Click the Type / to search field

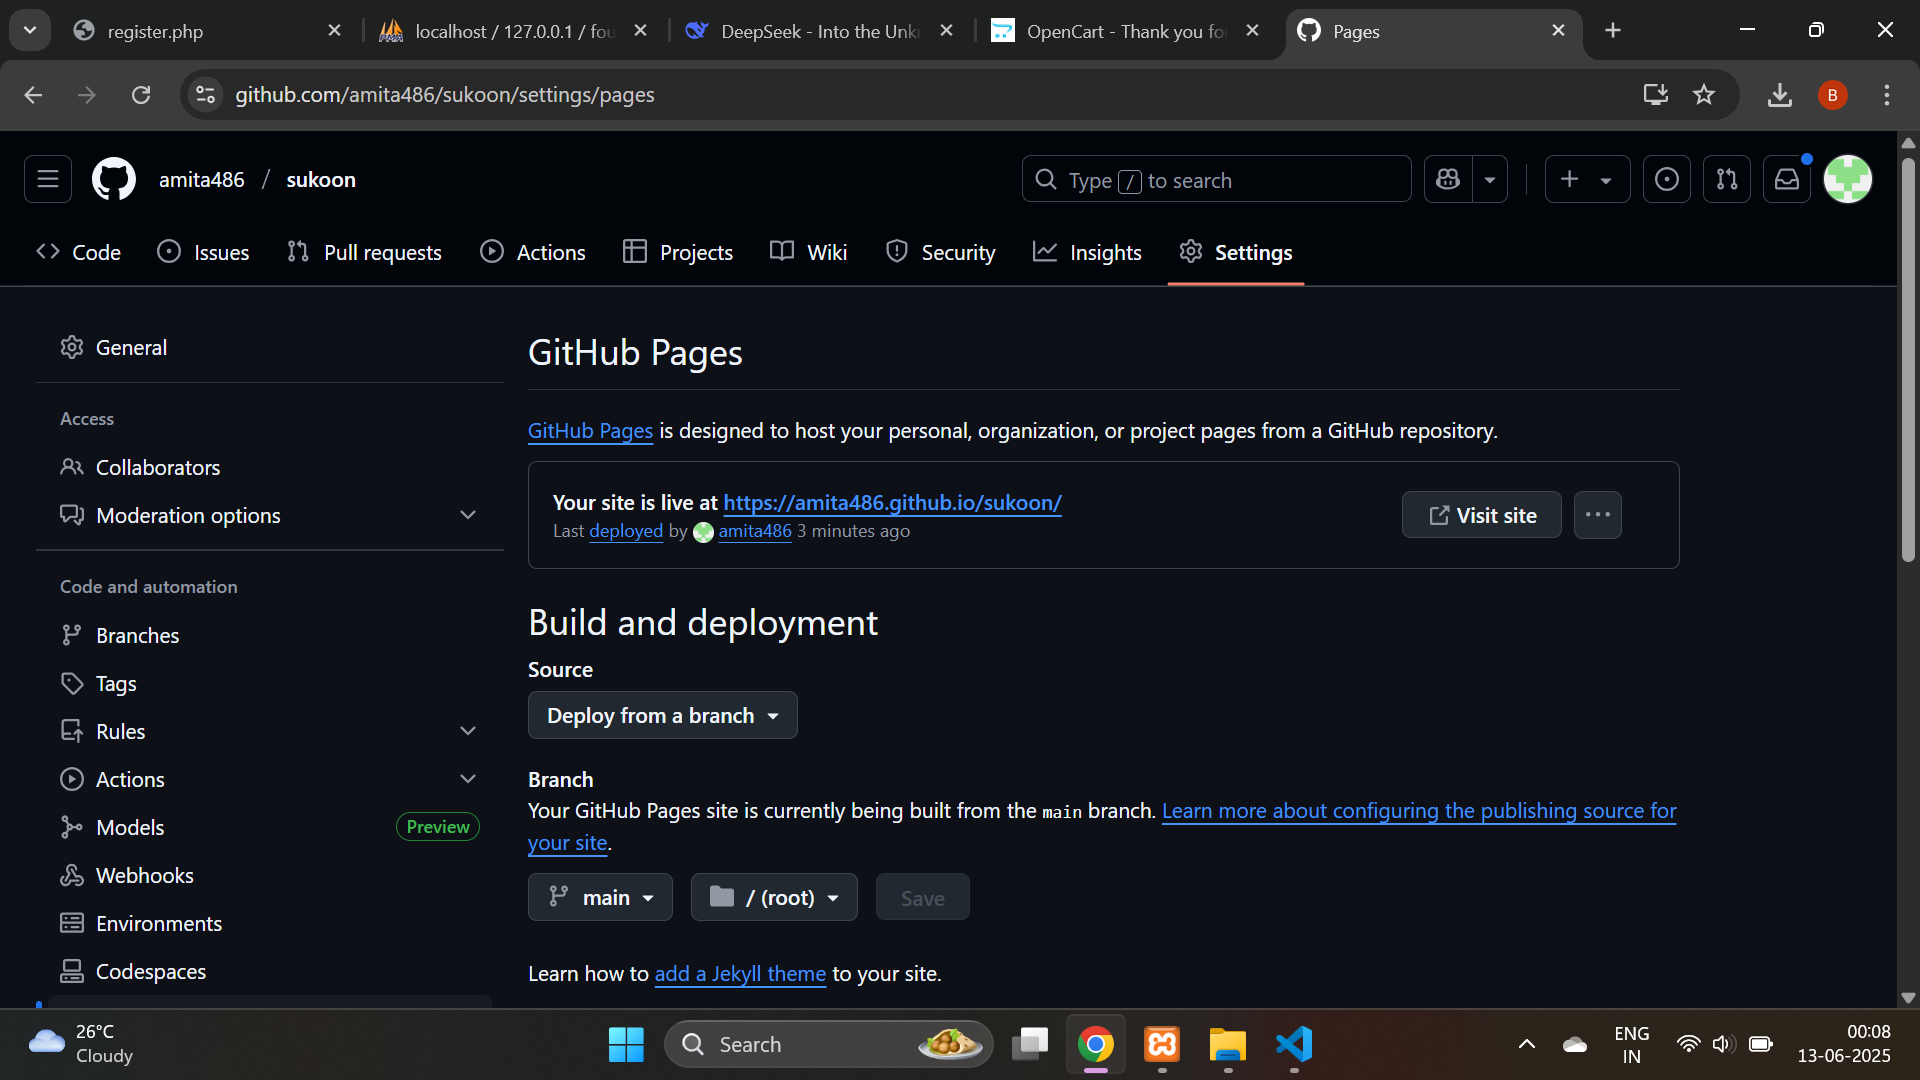point(1215,180)
